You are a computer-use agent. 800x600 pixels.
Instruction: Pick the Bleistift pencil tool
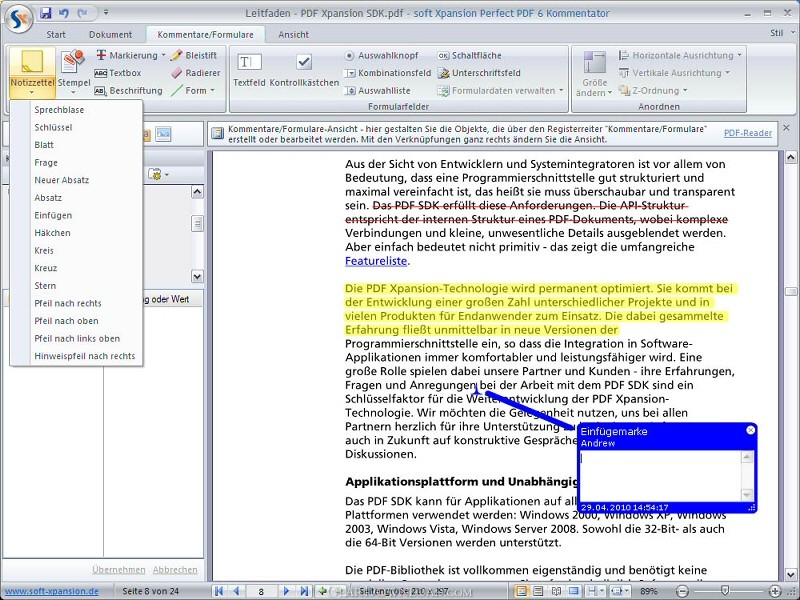pyautogui.click(x=194, y=55)
